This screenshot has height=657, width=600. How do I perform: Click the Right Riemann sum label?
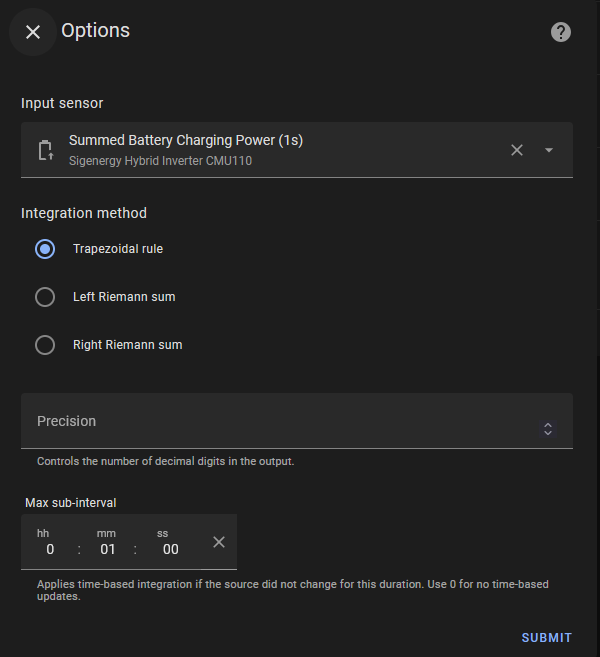pos(127,345)
